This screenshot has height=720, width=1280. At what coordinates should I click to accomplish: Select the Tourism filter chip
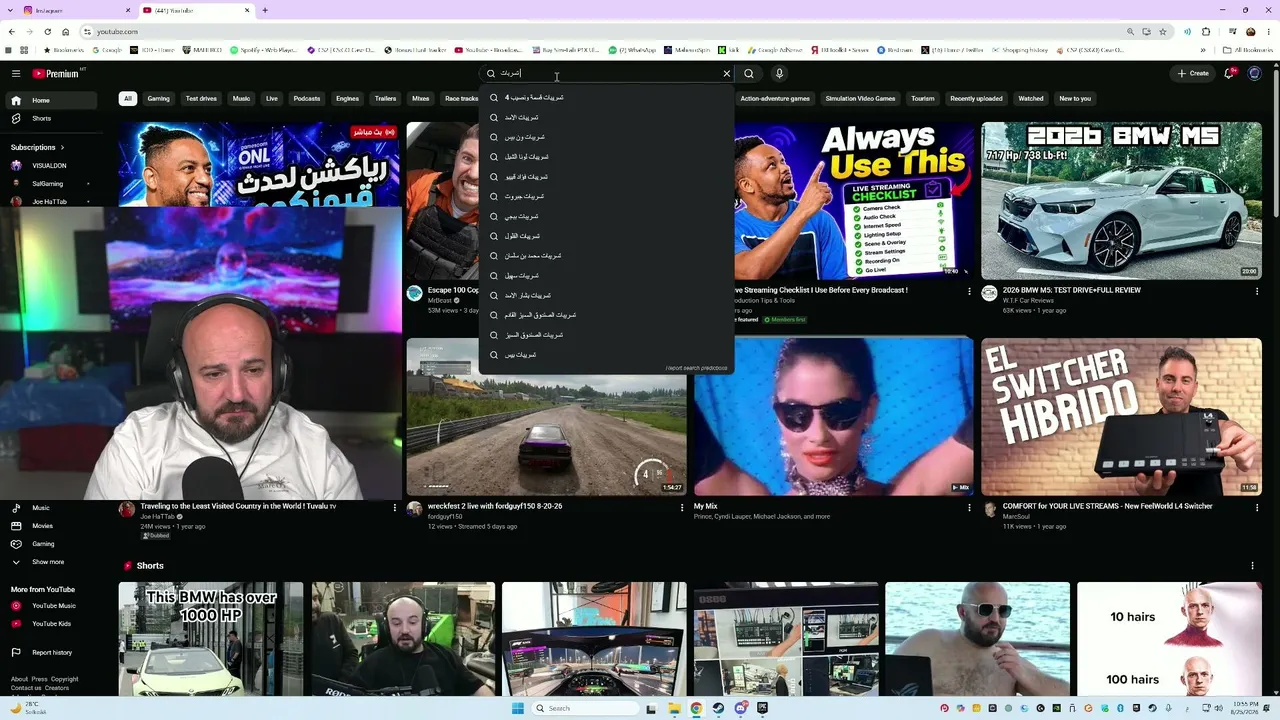(x=923, y=98)
